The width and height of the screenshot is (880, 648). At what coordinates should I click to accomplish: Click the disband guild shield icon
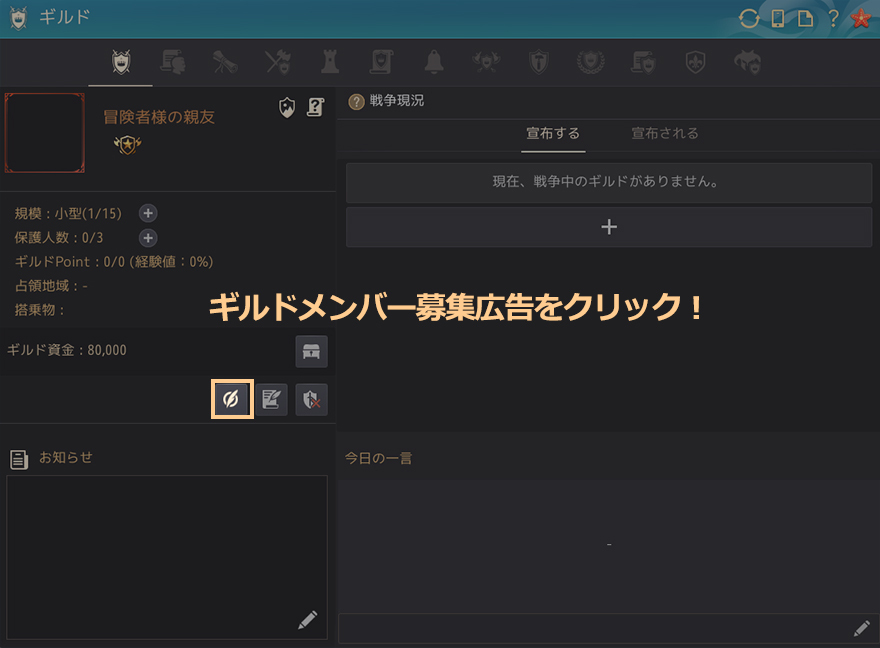point(311,400)
